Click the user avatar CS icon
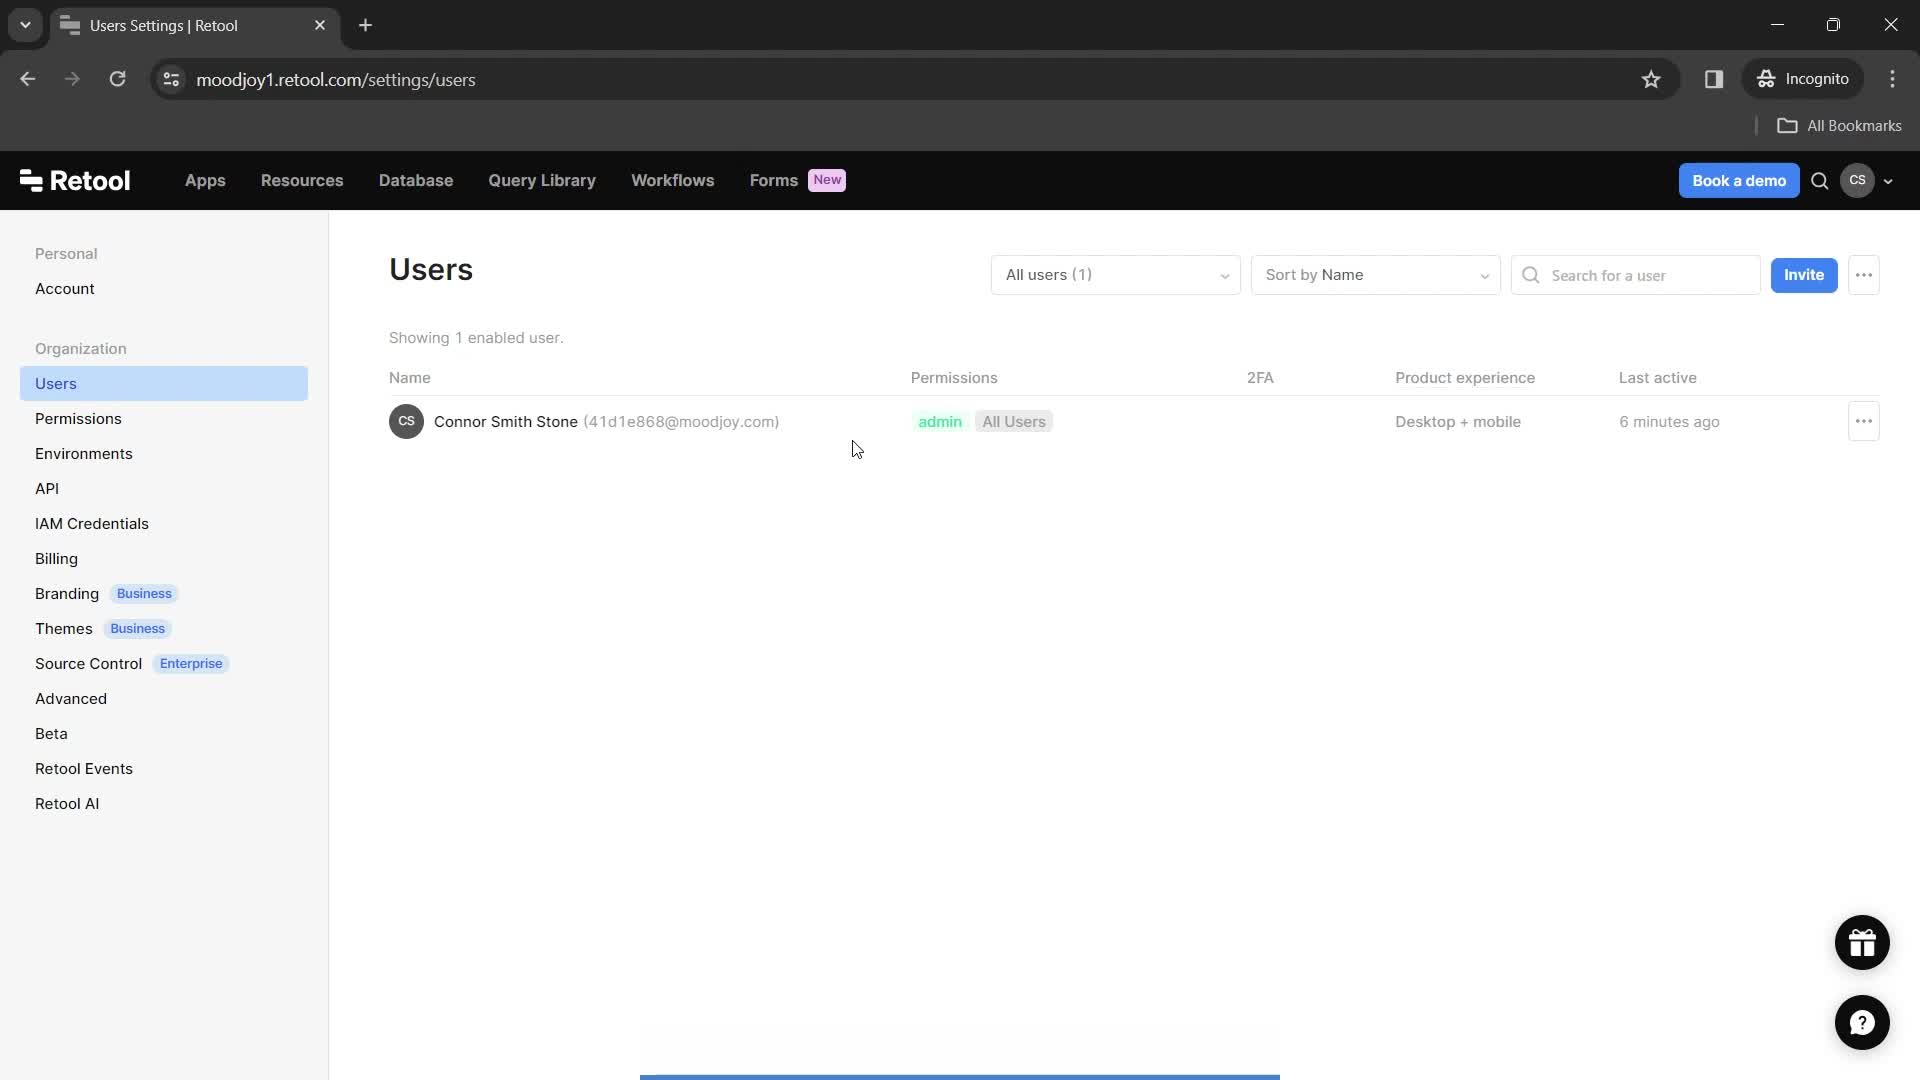Screen dimensions: 1920x1080 [x=1858, y=181]
